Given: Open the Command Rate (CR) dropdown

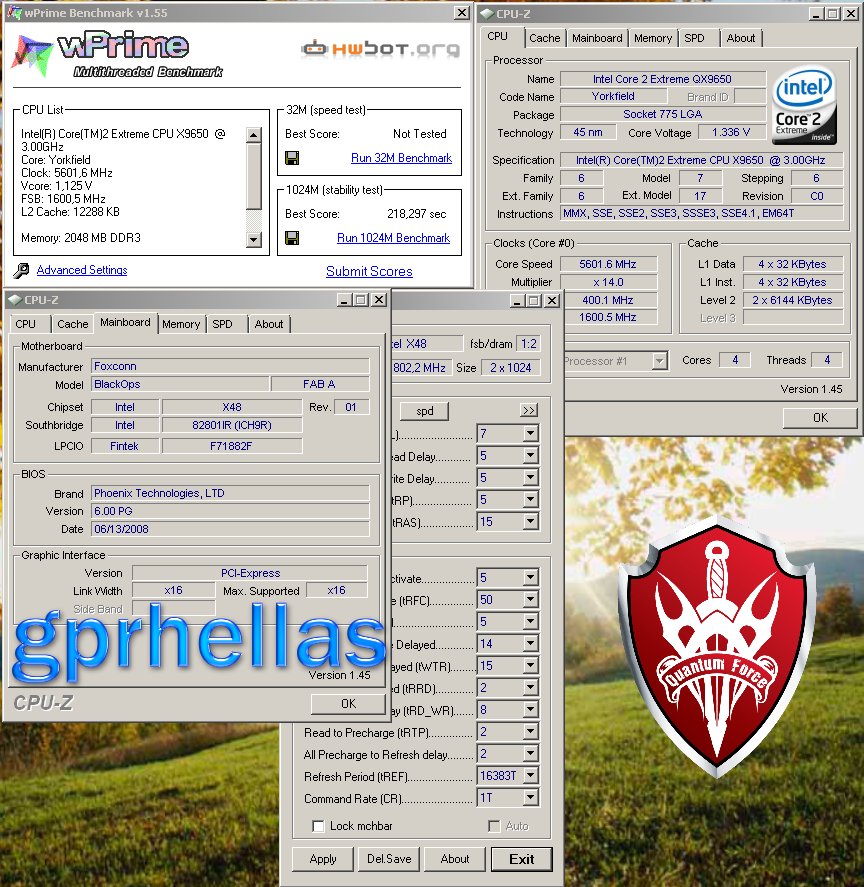Looking at the screenshot, I should 530,798.
